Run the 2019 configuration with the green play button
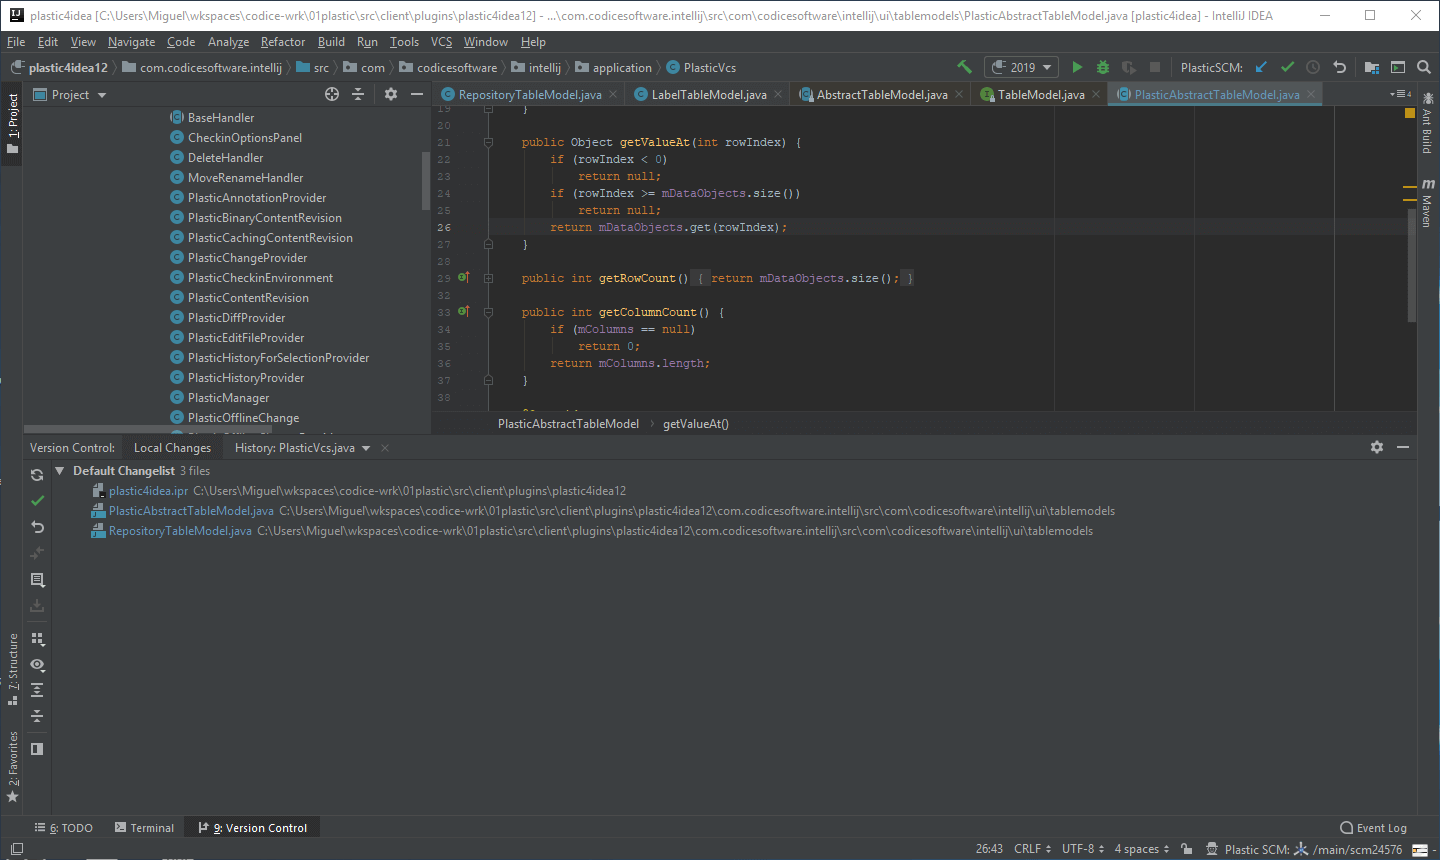 [x=1077, y=67]
